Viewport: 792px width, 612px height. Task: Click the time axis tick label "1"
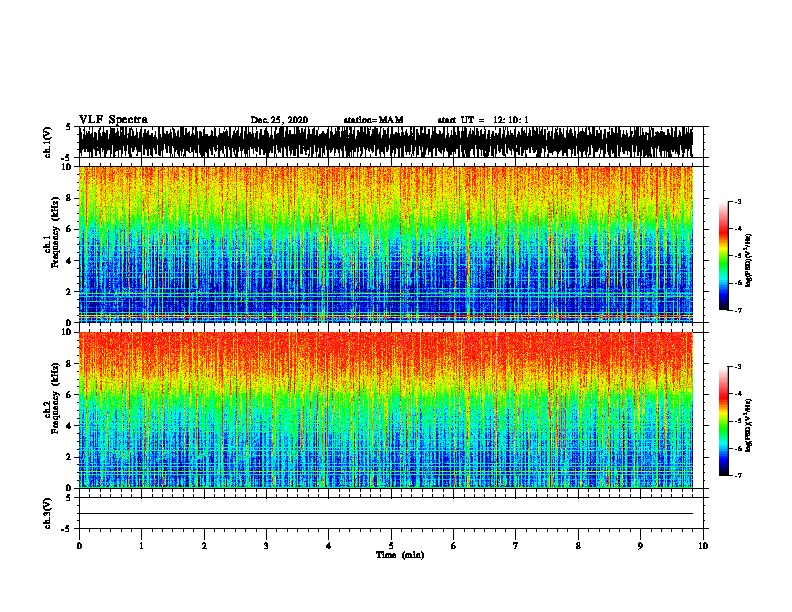point(141,546)
